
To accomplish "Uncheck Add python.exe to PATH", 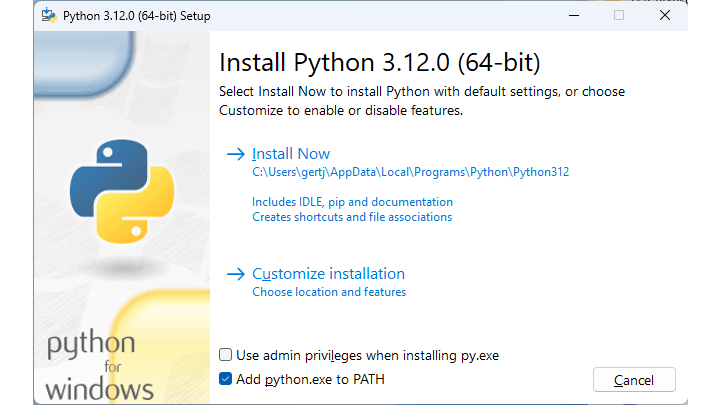I will [226, 379].
